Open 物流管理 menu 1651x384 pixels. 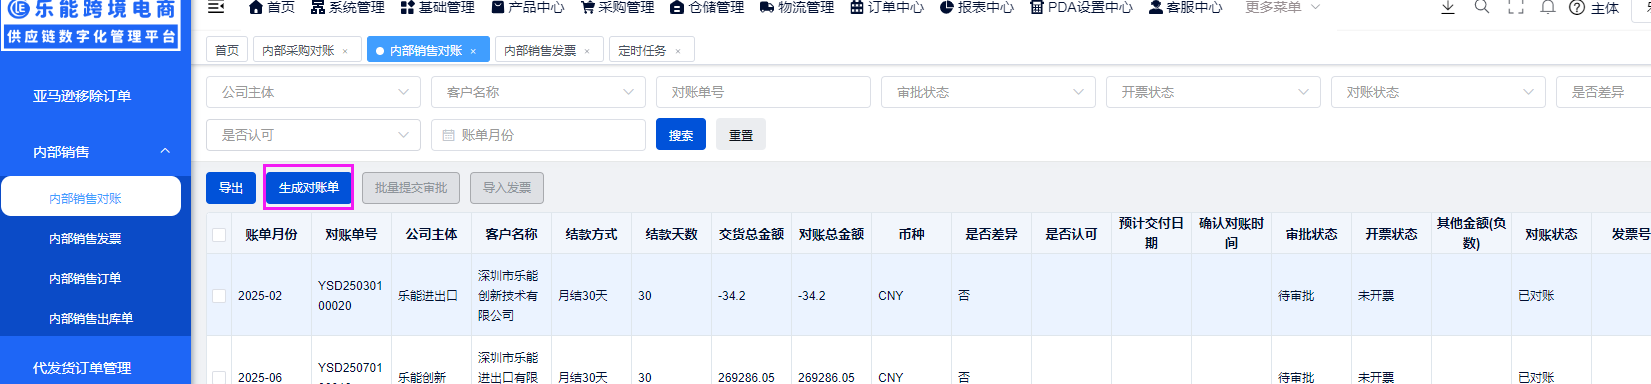(797, 7)
